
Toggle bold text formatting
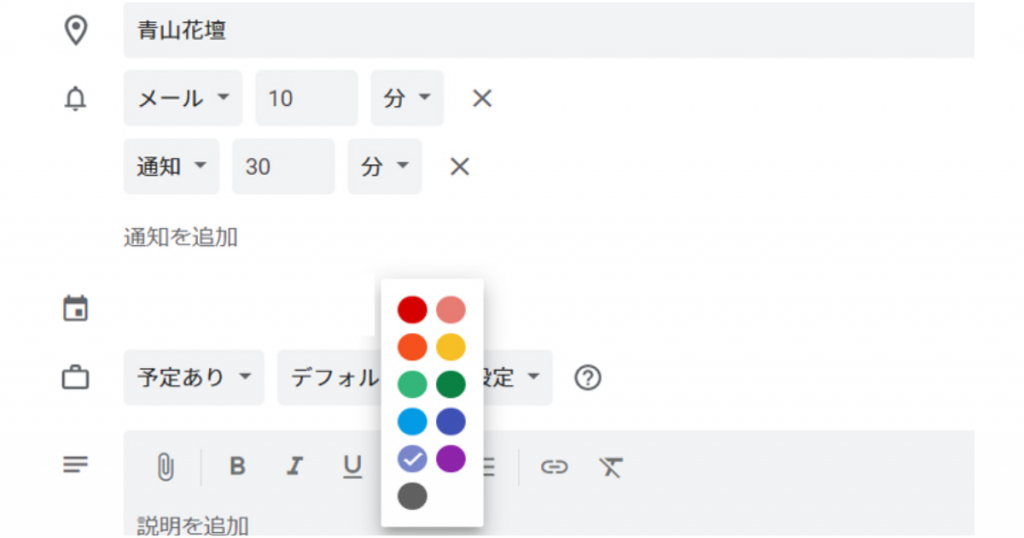[237, 466]
